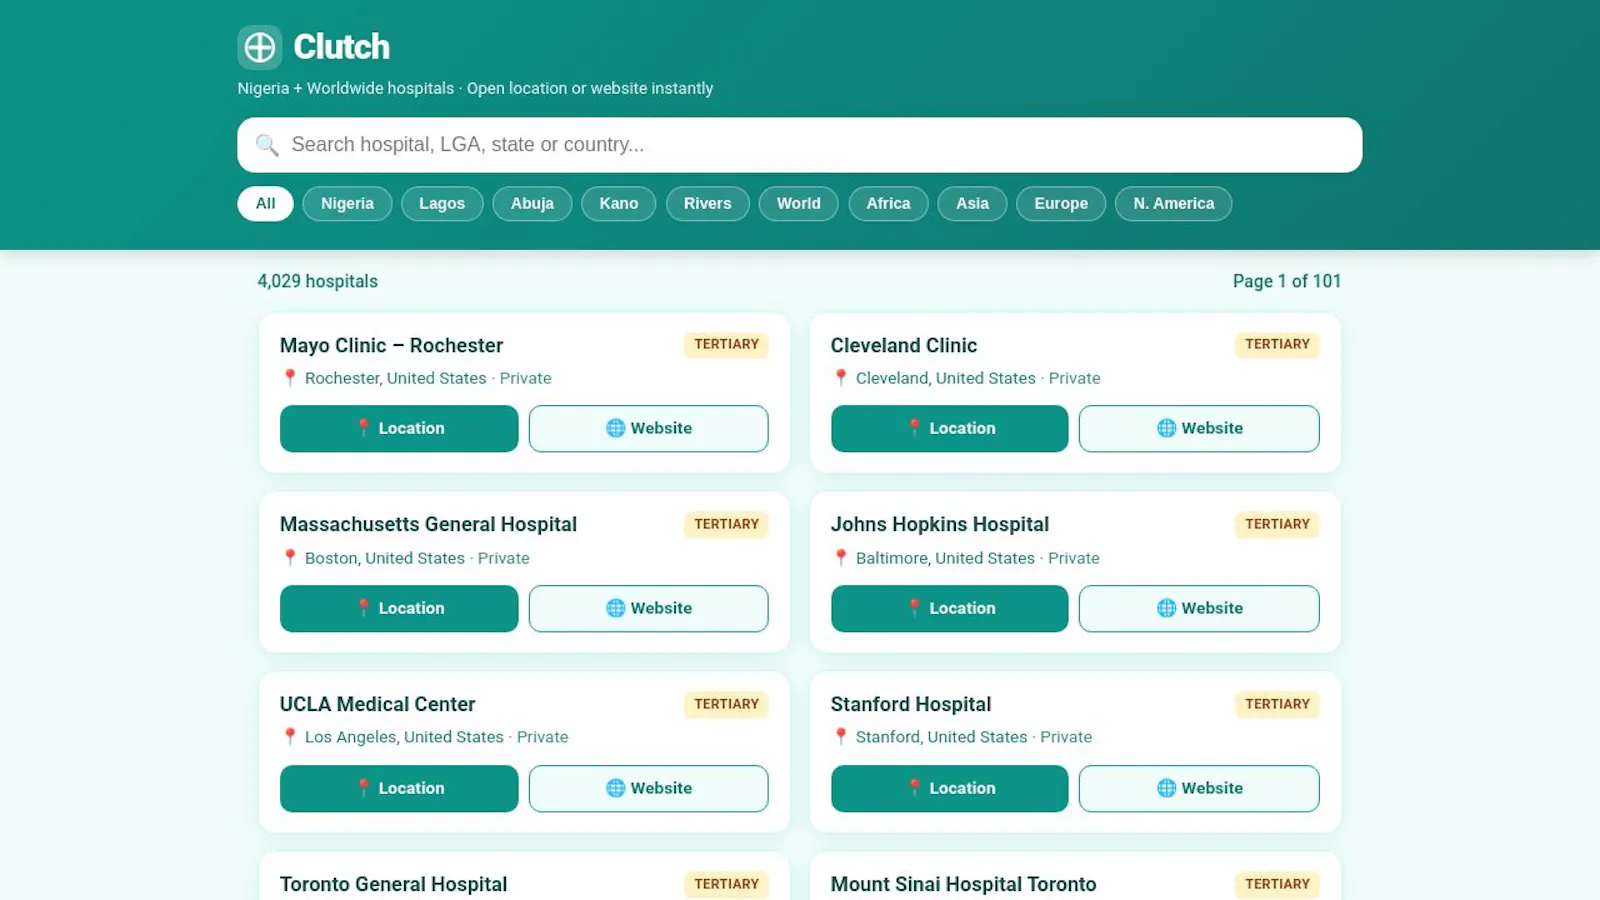
Task: Click the UCLA Medical Center title
Action: 377,704
